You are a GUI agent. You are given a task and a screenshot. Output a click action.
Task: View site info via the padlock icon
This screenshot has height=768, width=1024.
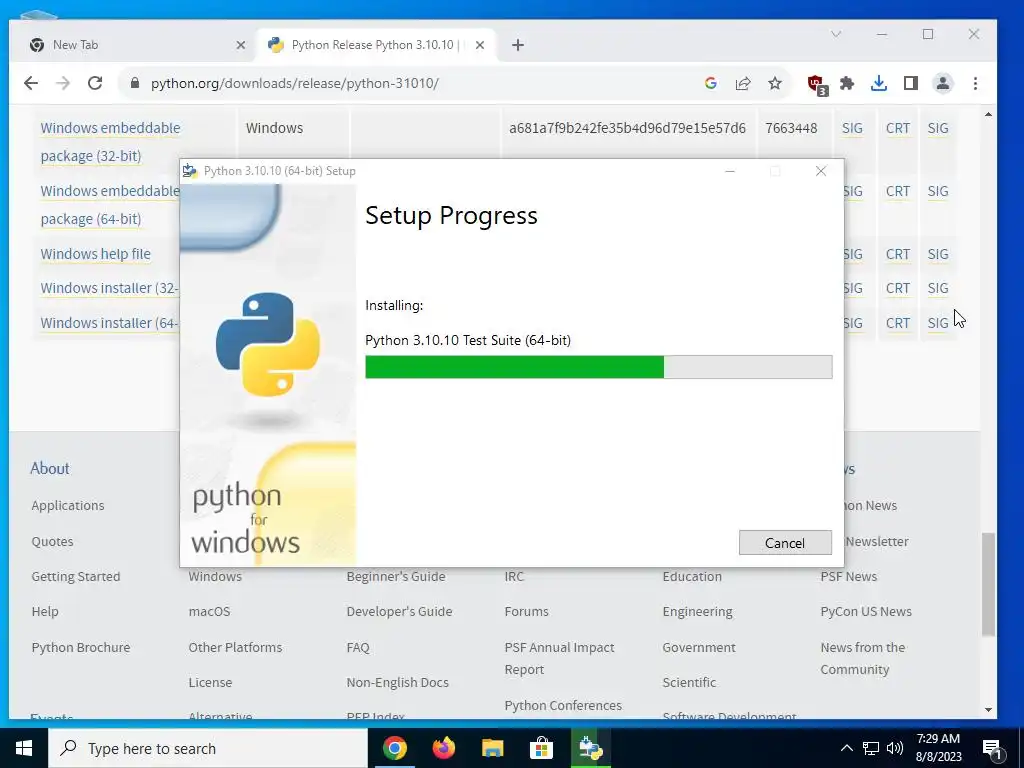click(x=135, y=83)
